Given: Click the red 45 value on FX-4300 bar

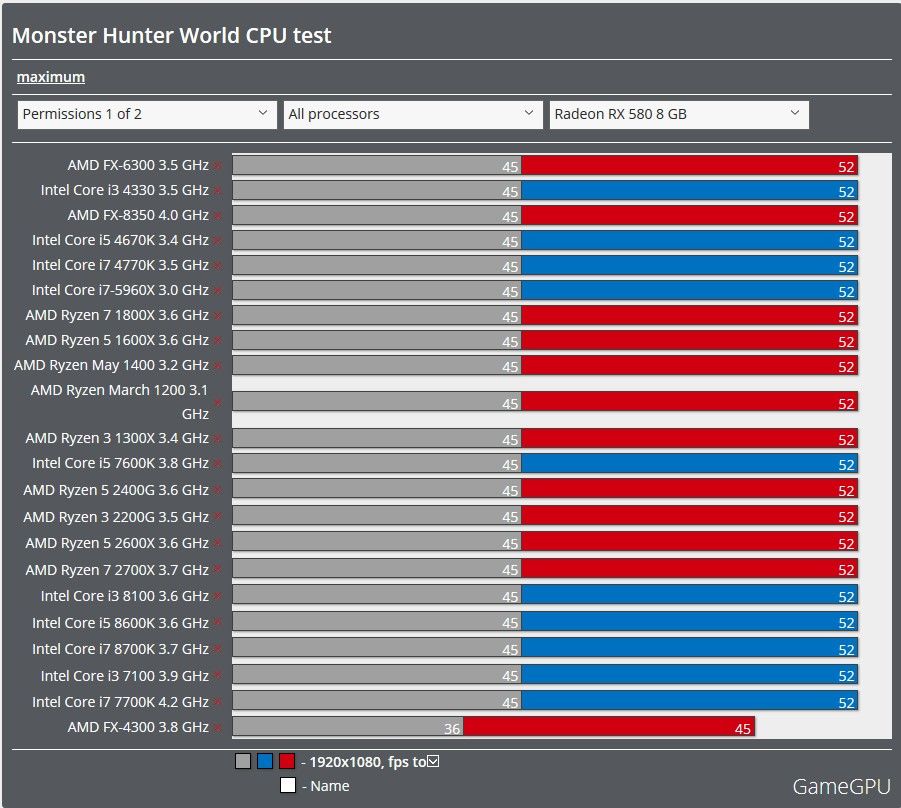Looking at the screenshot, I should pyautogui.click(x=742, y=729).
